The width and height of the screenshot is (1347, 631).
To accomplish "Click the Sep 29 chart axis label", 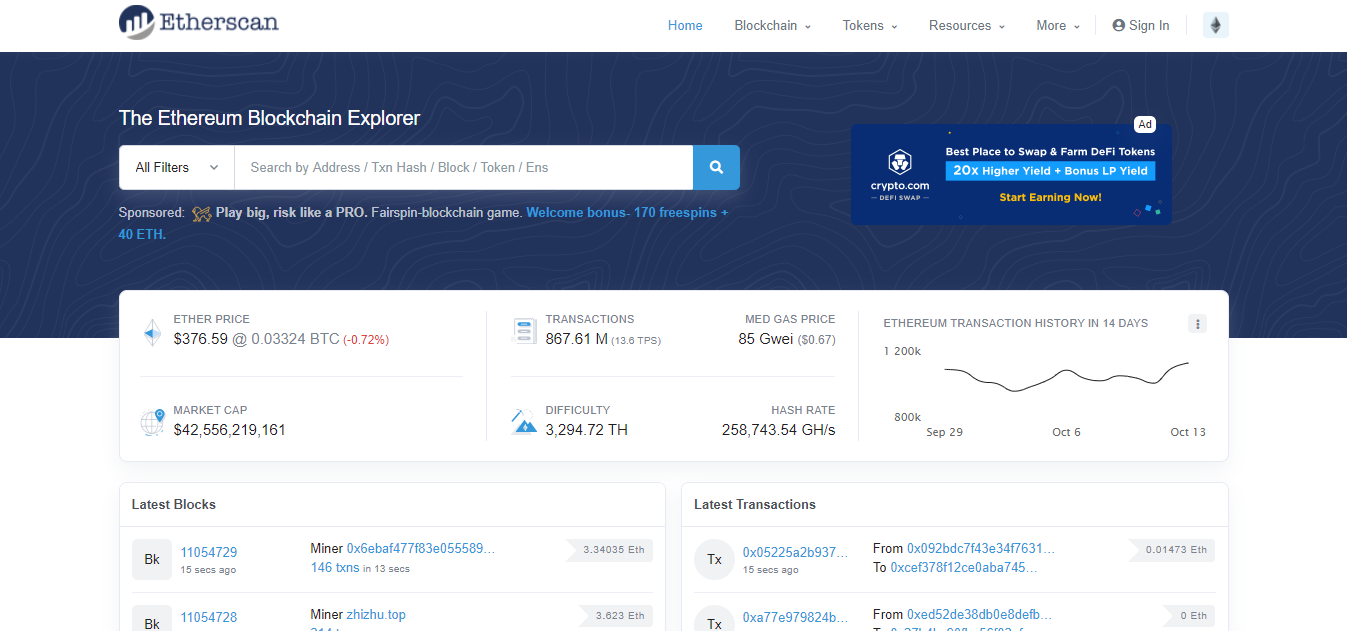I will tap(944, 432).
